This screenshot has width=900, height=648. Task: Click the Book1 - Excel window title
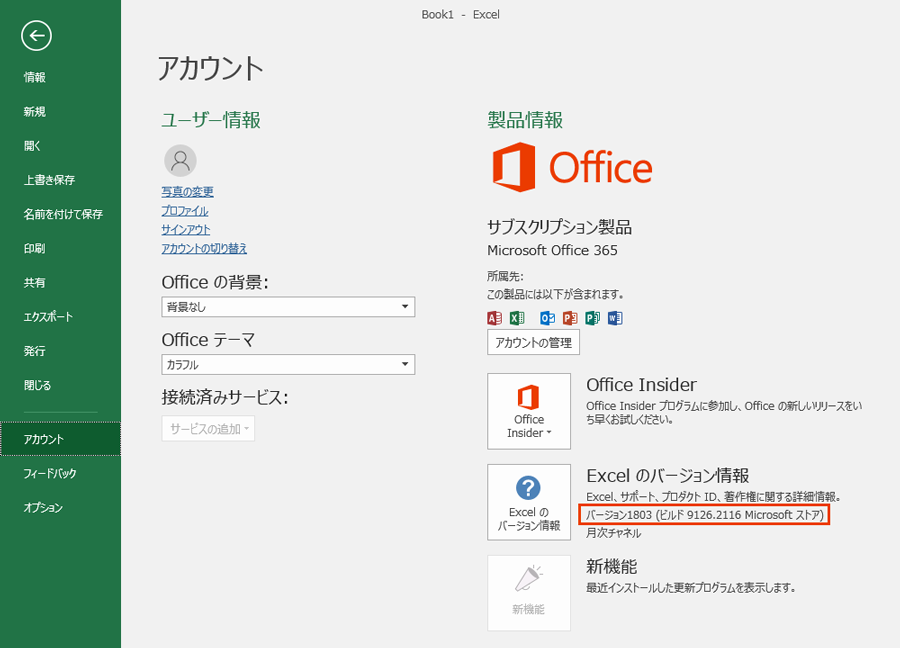pyautogui.click(x=460, y=14)
